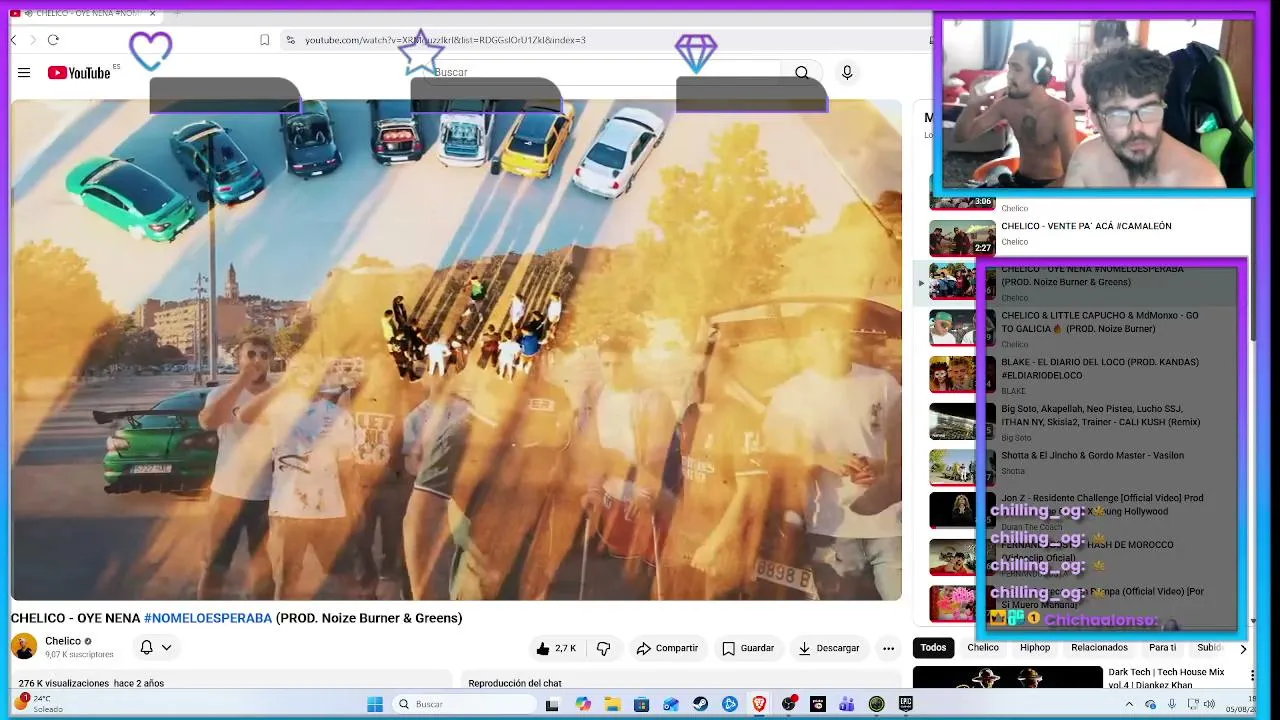Play EL DIARIO DEL LOCO by BLAKE
This screenshot has width=1280, height=720.
coord(1100,368)
